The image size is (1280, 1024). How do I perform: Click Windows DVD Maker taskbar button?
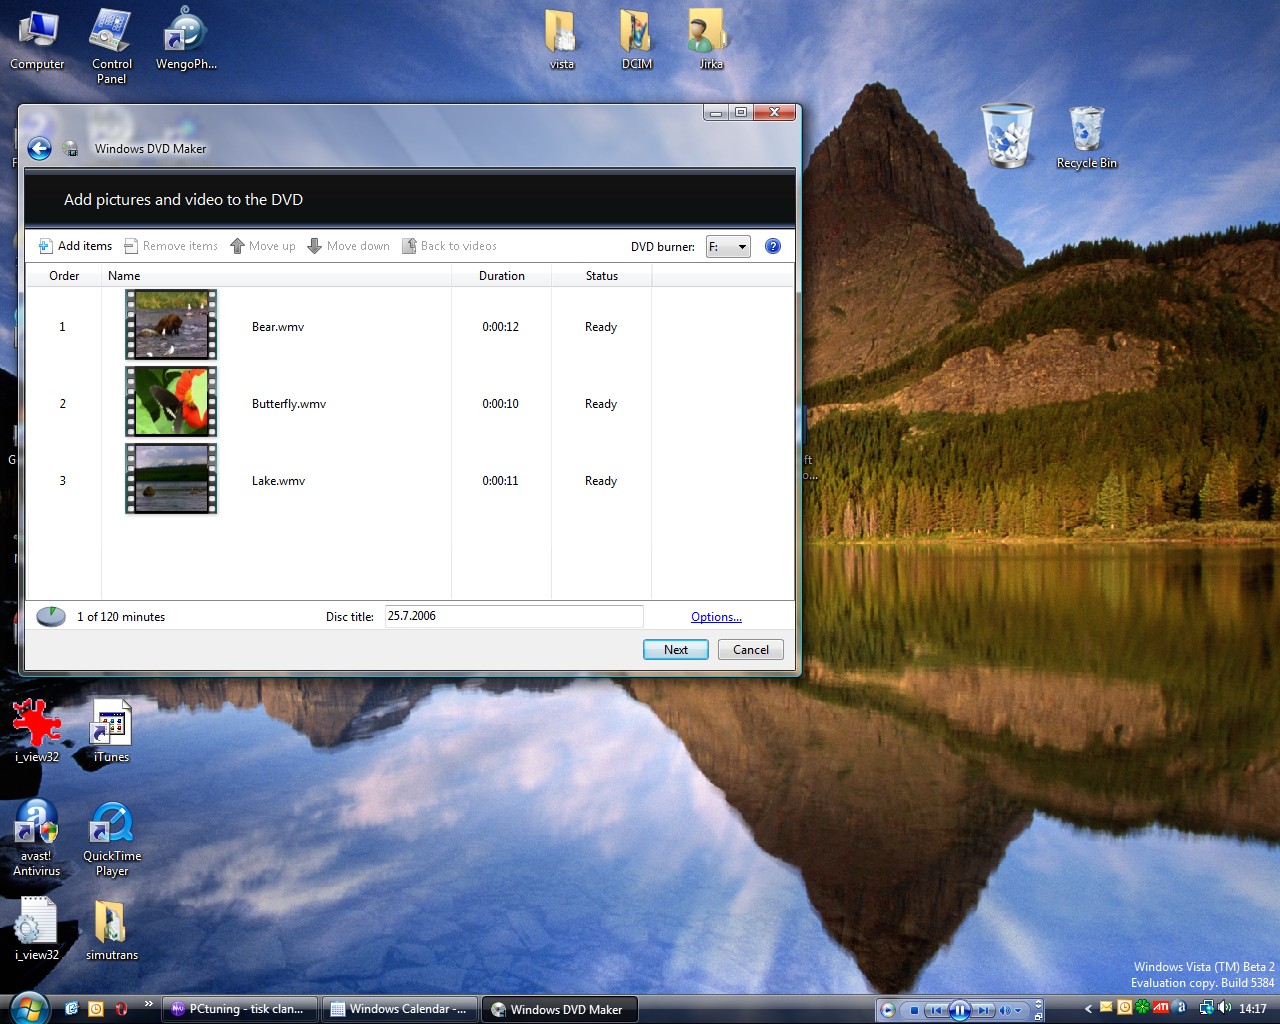[560, 1009]
